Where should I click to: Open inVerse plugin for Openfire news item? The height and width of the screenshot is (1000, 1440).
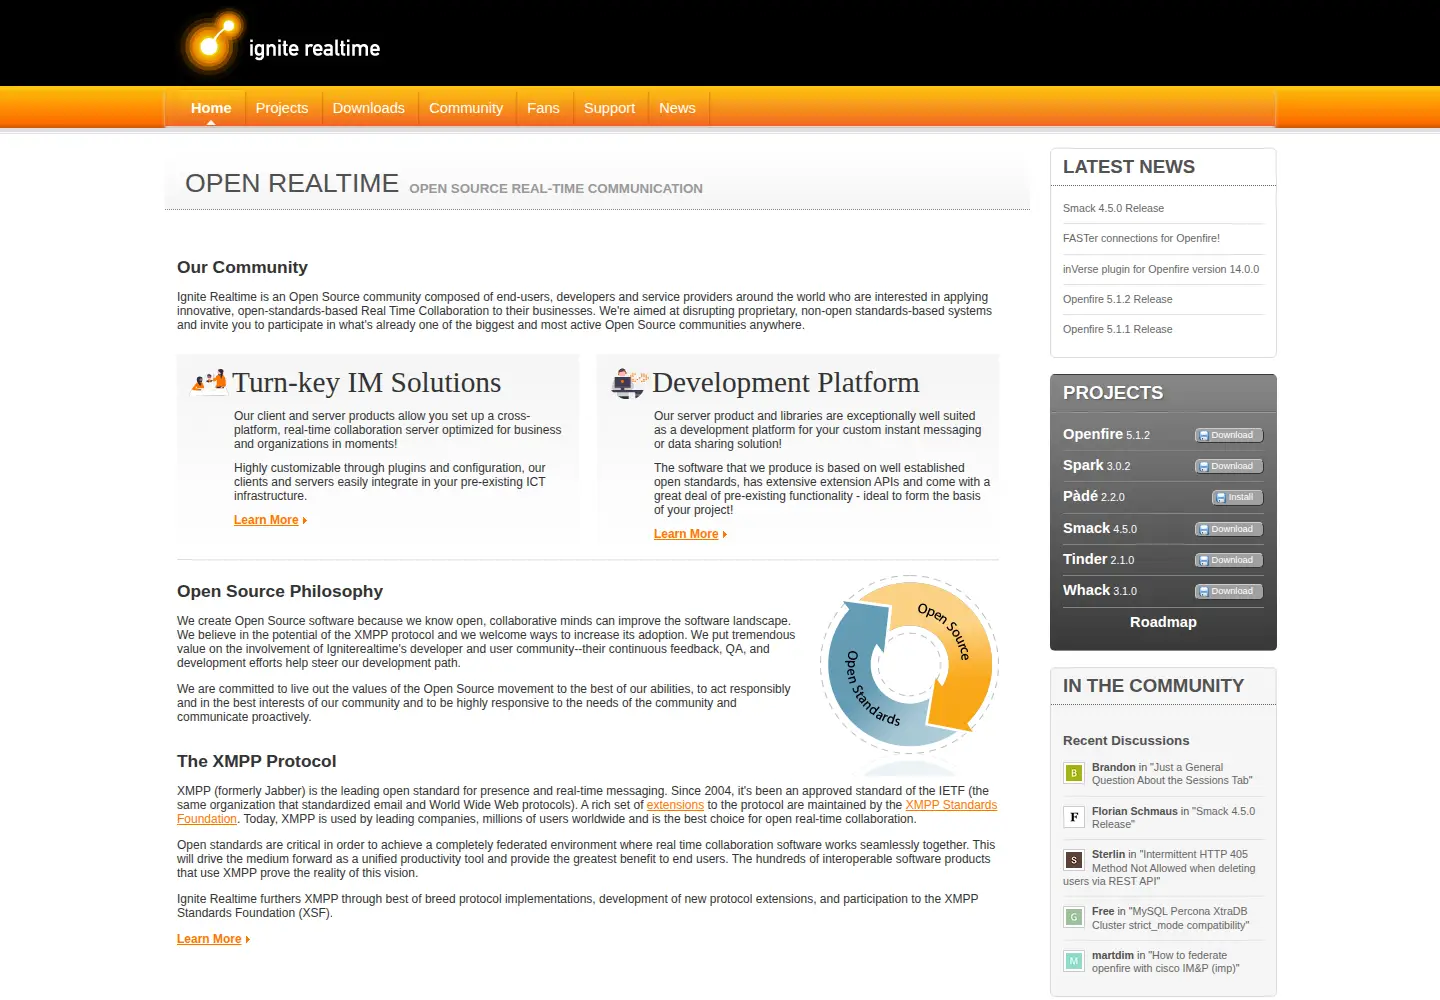click(1161, 269)
